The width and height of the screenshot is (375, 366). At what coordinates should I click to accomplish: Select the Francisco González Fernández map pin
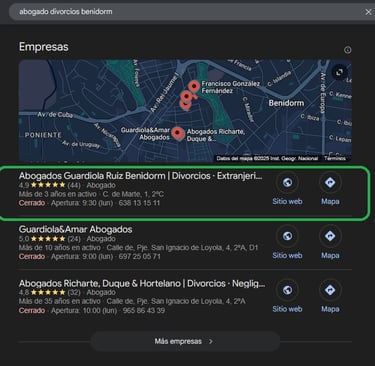click(x=194, y=87)
